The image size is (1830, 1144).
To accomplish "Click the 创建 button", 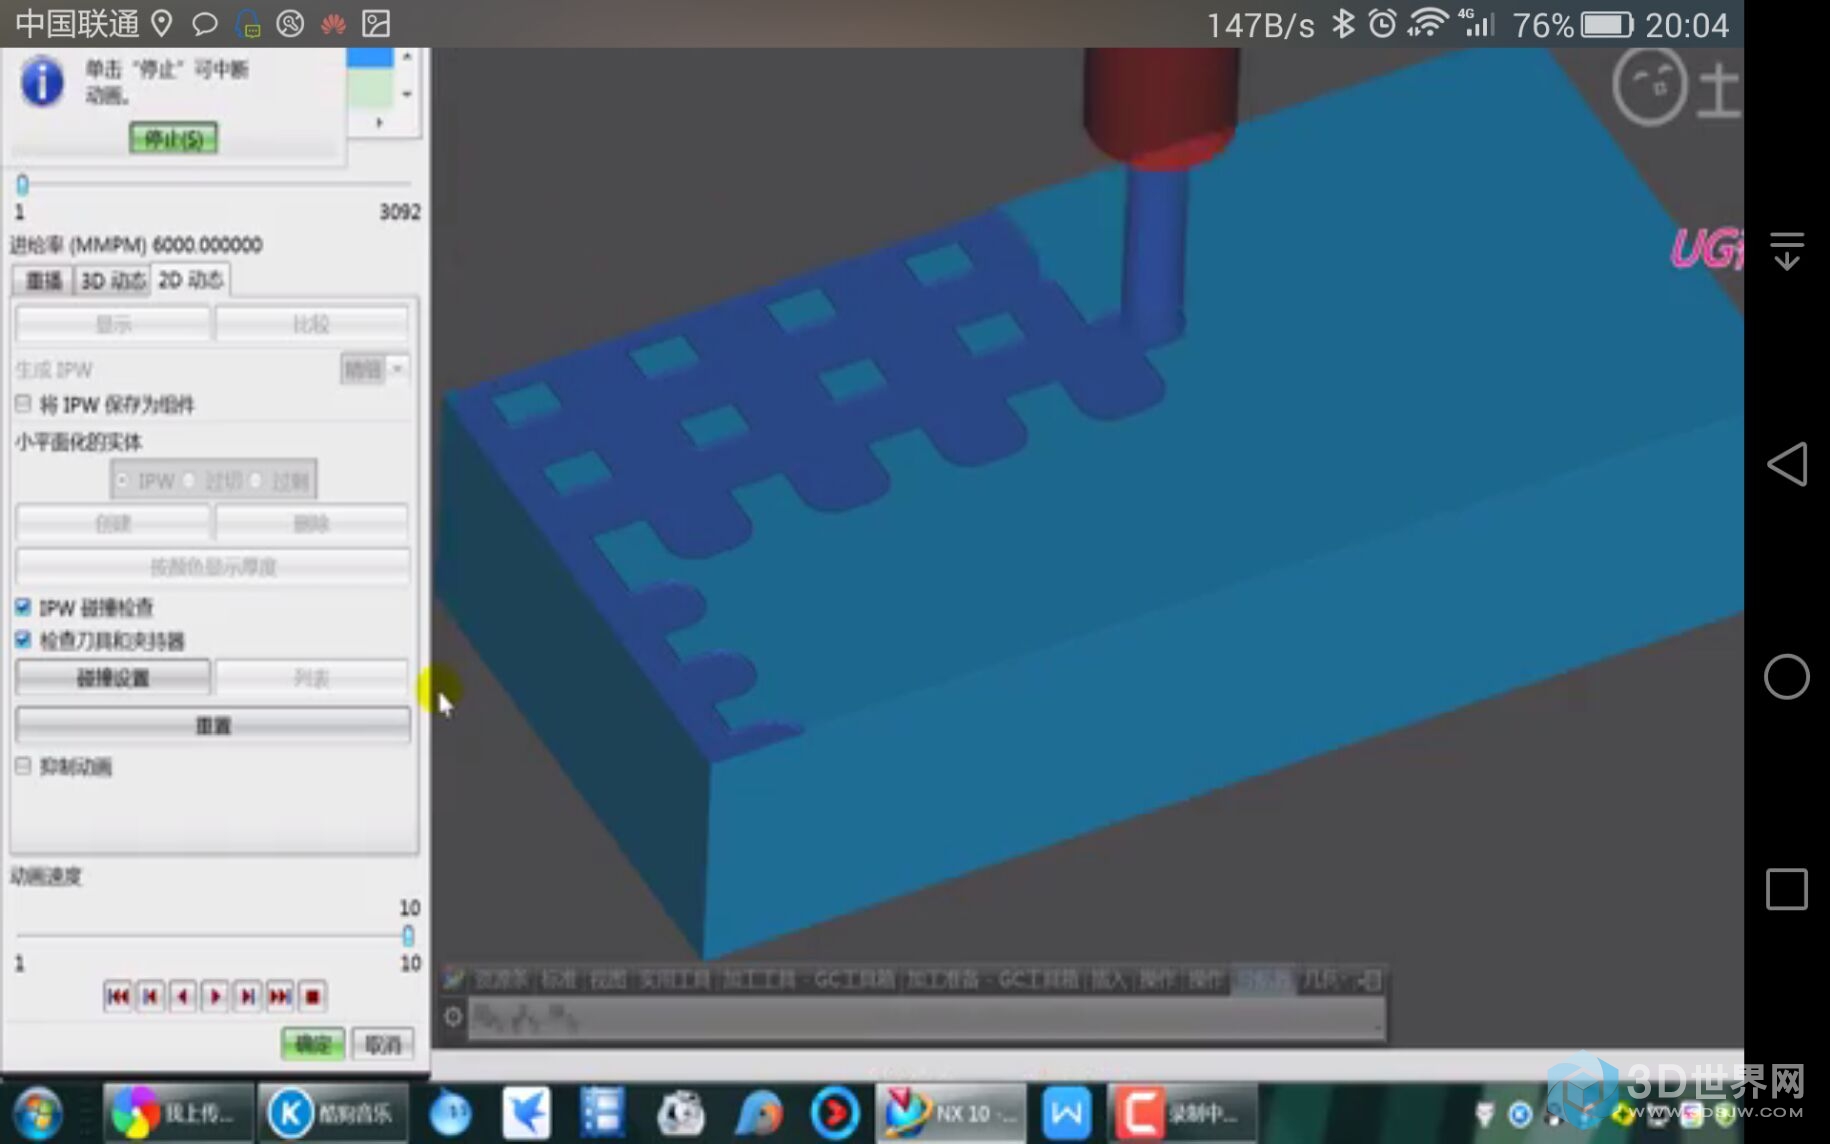I will pyautogui.click(x=113, y=523).
